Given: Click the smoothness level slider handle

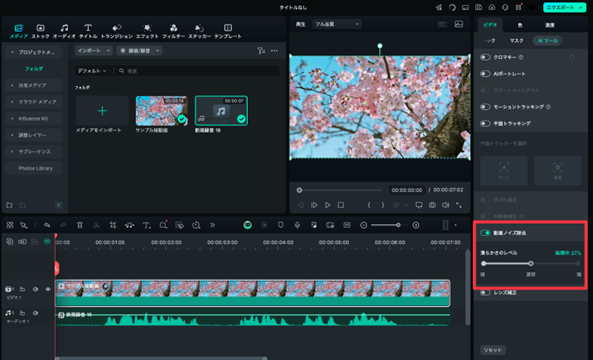Looking at the screenshot, I should [x=531, y=264].
